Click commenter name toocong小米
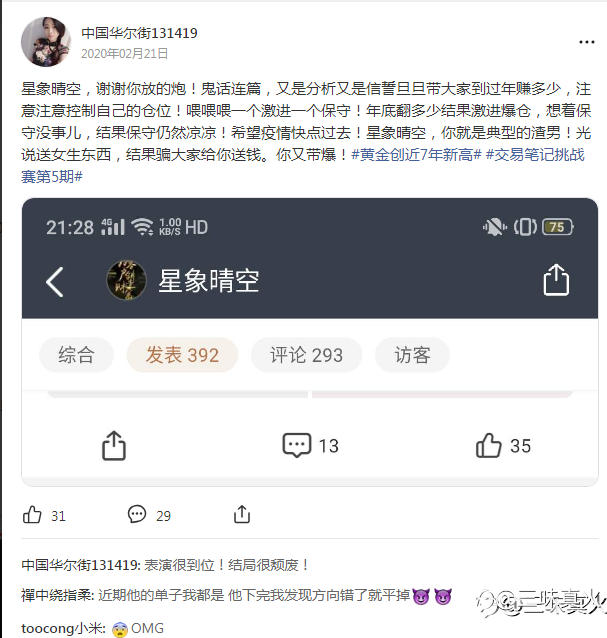The image size is (607, 638). [x=63, y=628]
